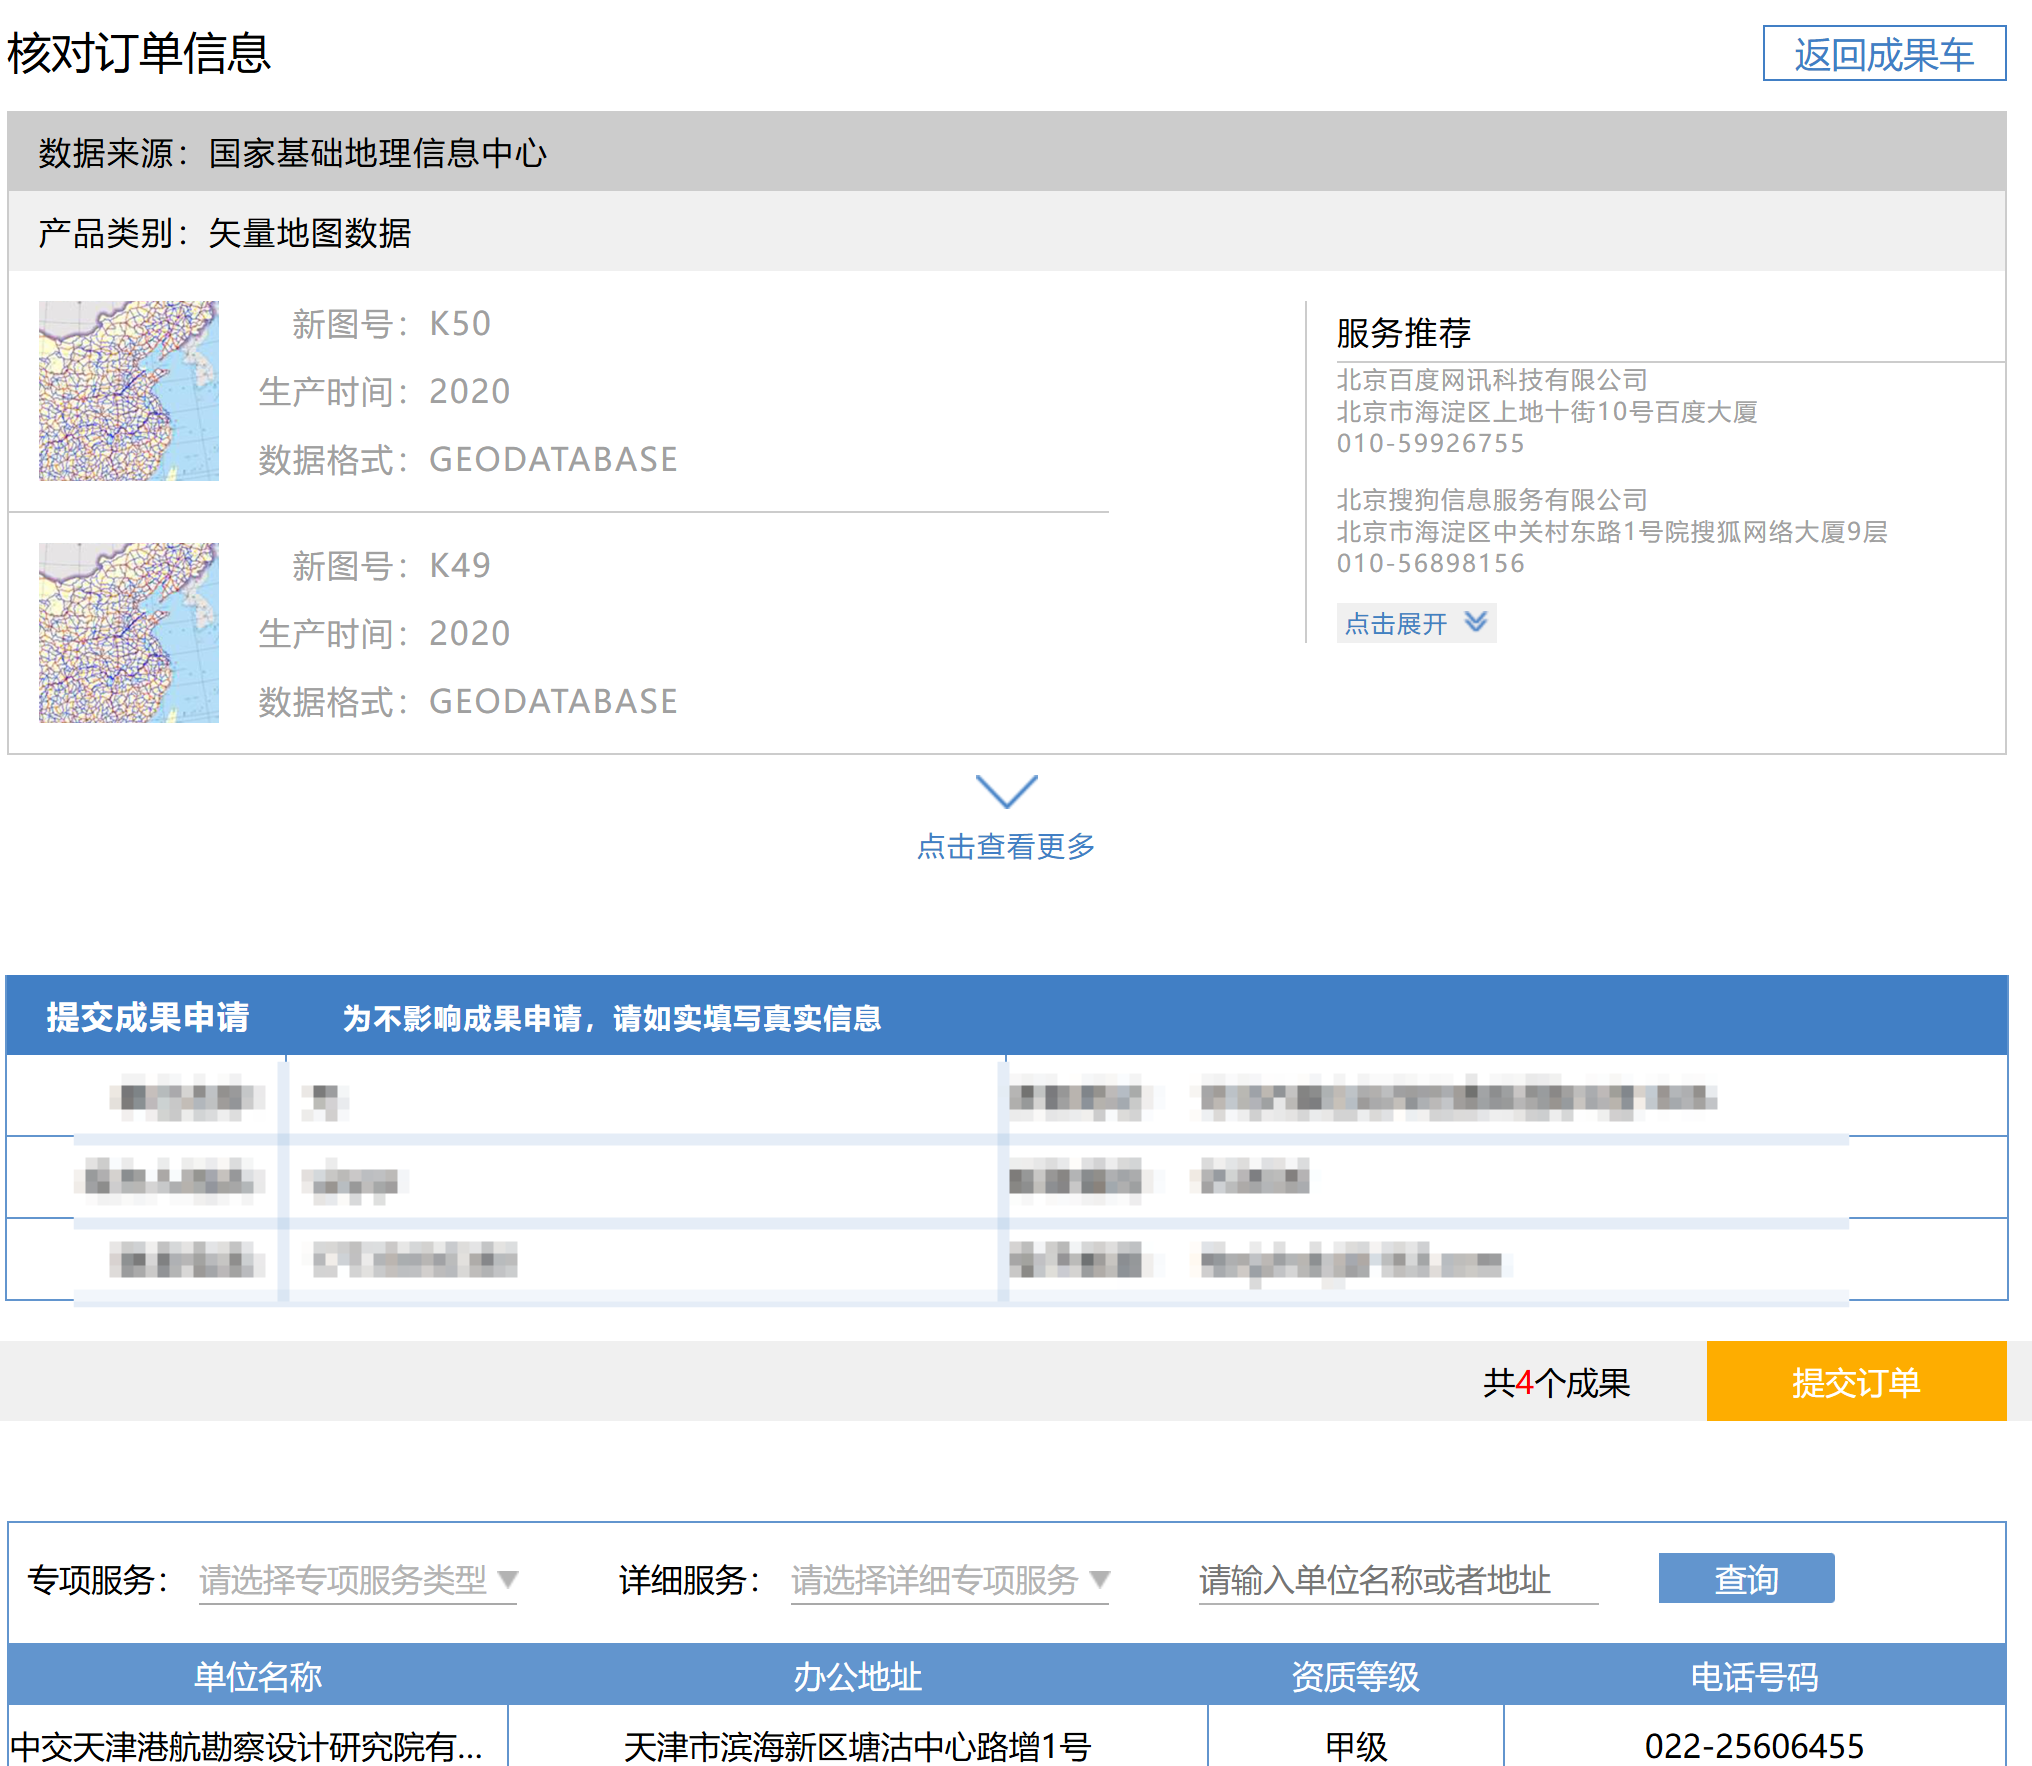Viewport: 2032px width, 1766px height.
Task: Select the 中交天津港航勘察设计研究院 table row
Action: pyautogui.click(x=247, y=1746)
